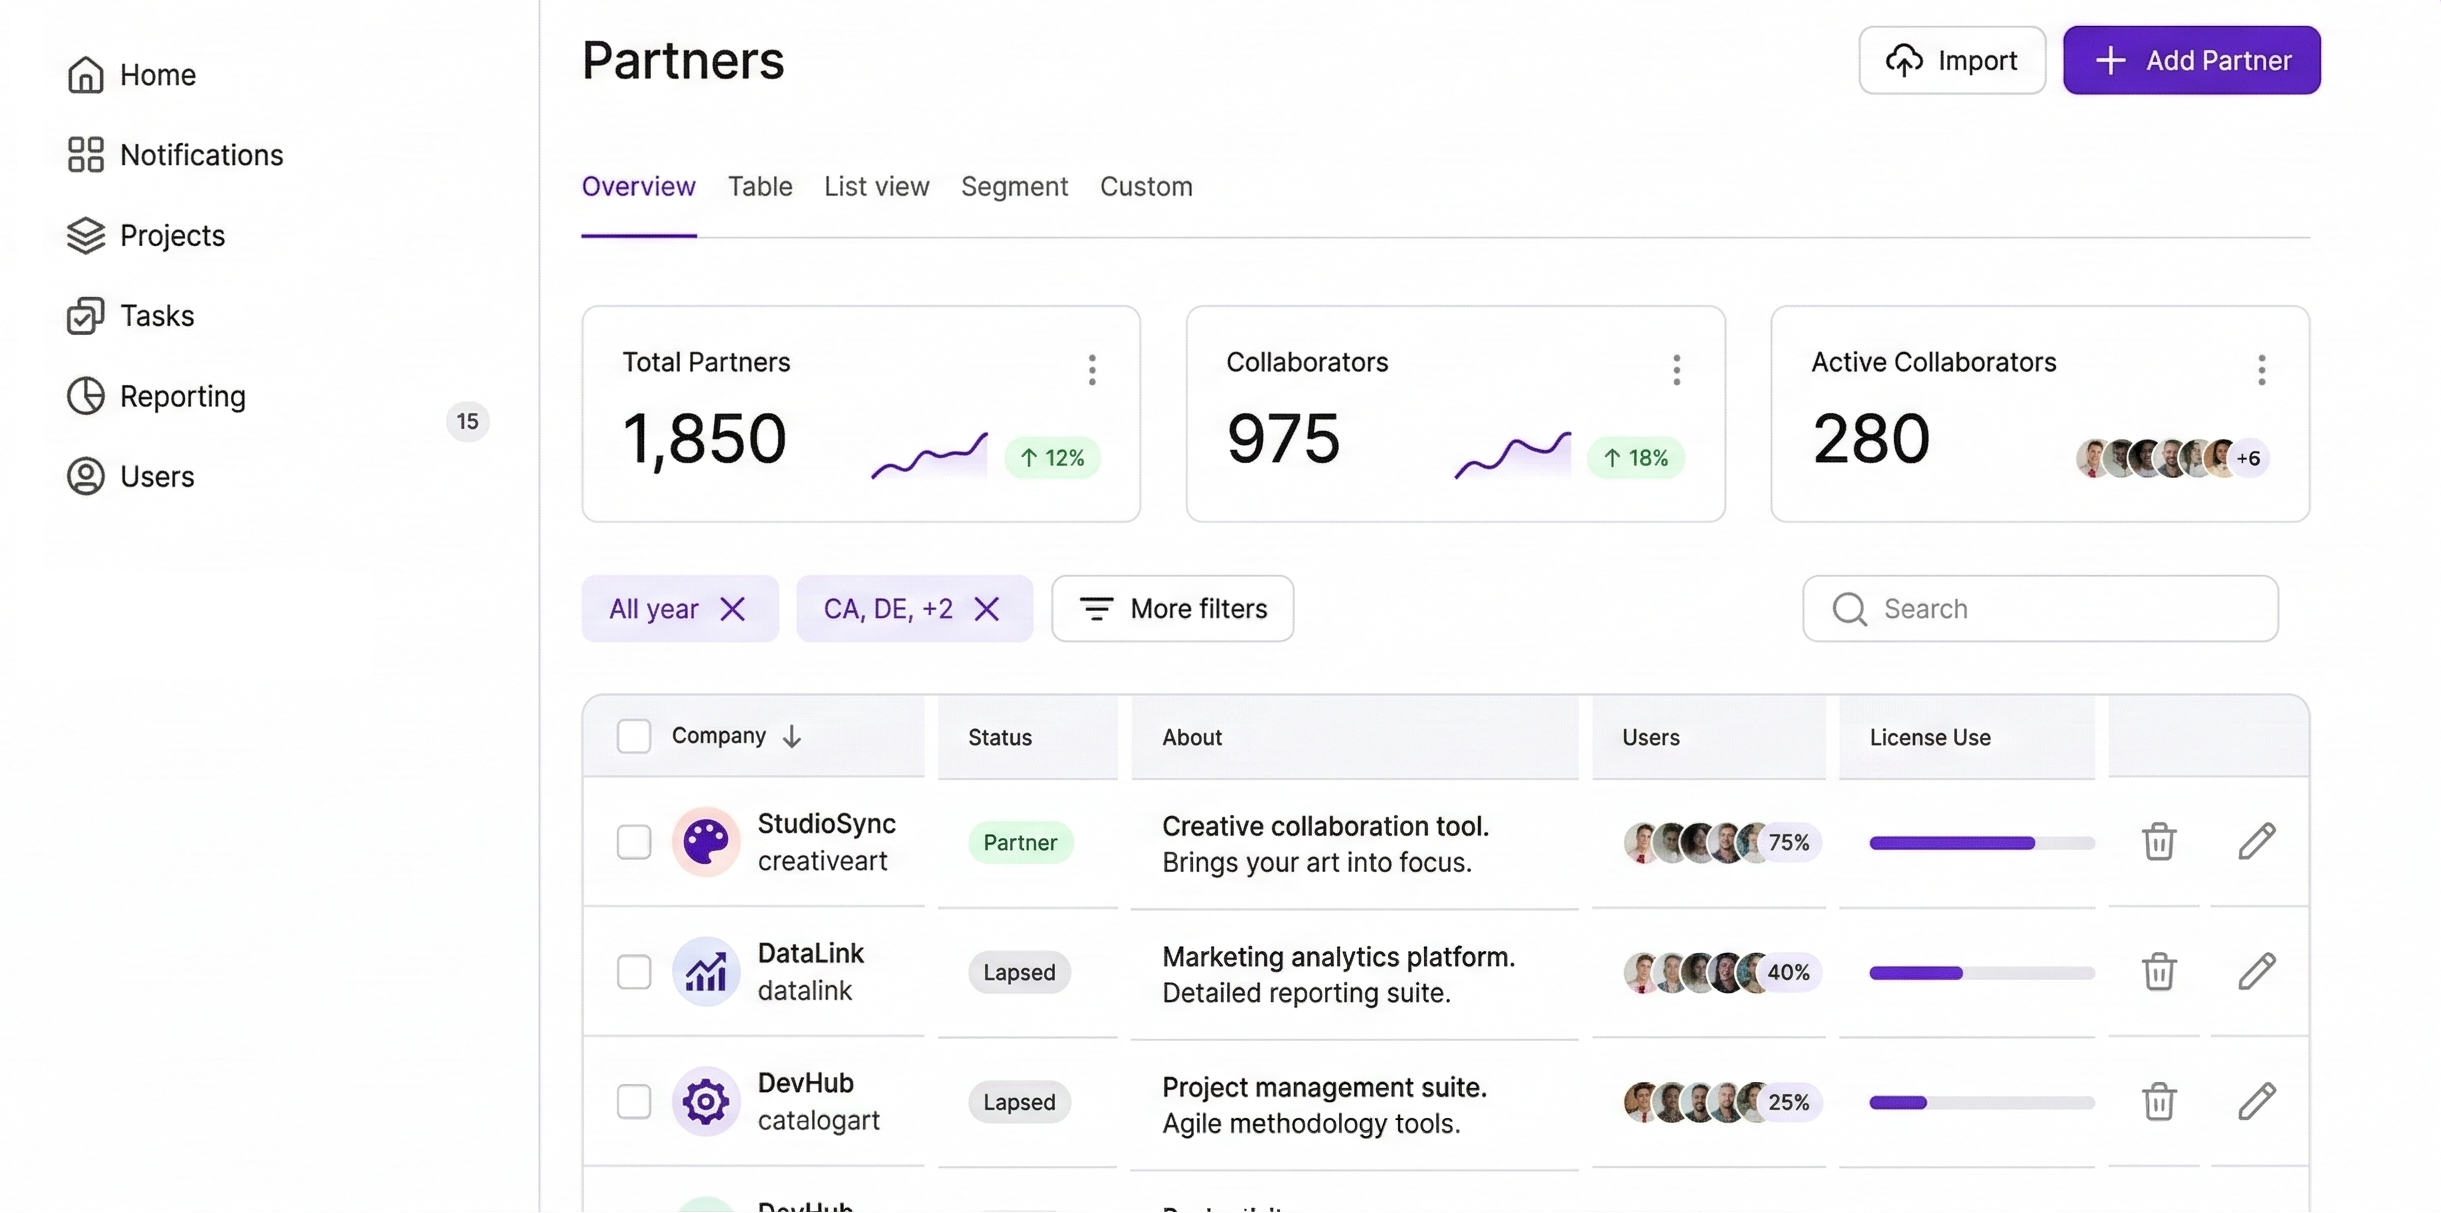Open the Segment view tab
The image size is (2441, 1213).
[1014, 186]
